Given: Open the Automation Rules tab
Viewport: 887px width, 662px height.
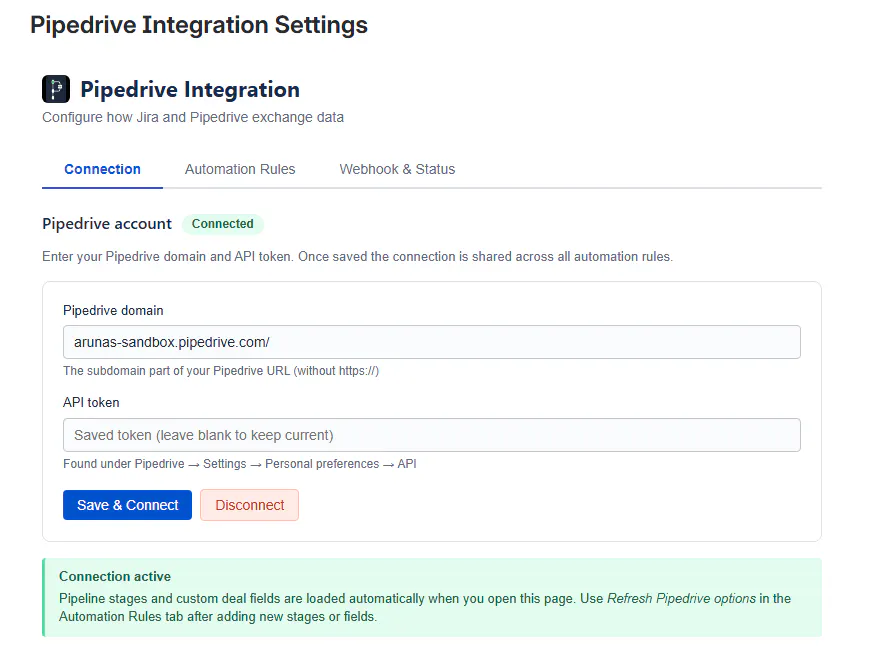Looking at the screenshot, I should click(240, 169).
